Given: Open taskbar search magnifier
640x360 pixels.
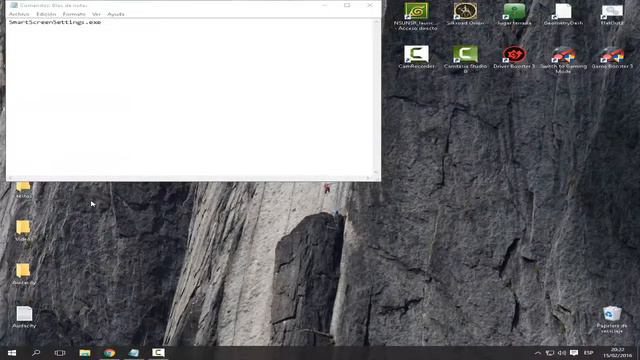Looking at the screenshot, I should coord(36,353).
